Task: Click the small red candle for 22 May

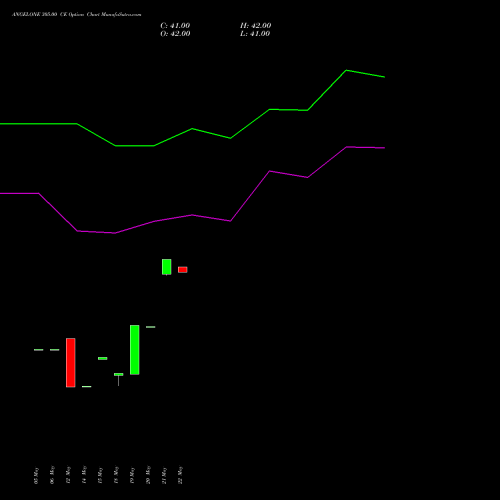Action: [183, 270]
